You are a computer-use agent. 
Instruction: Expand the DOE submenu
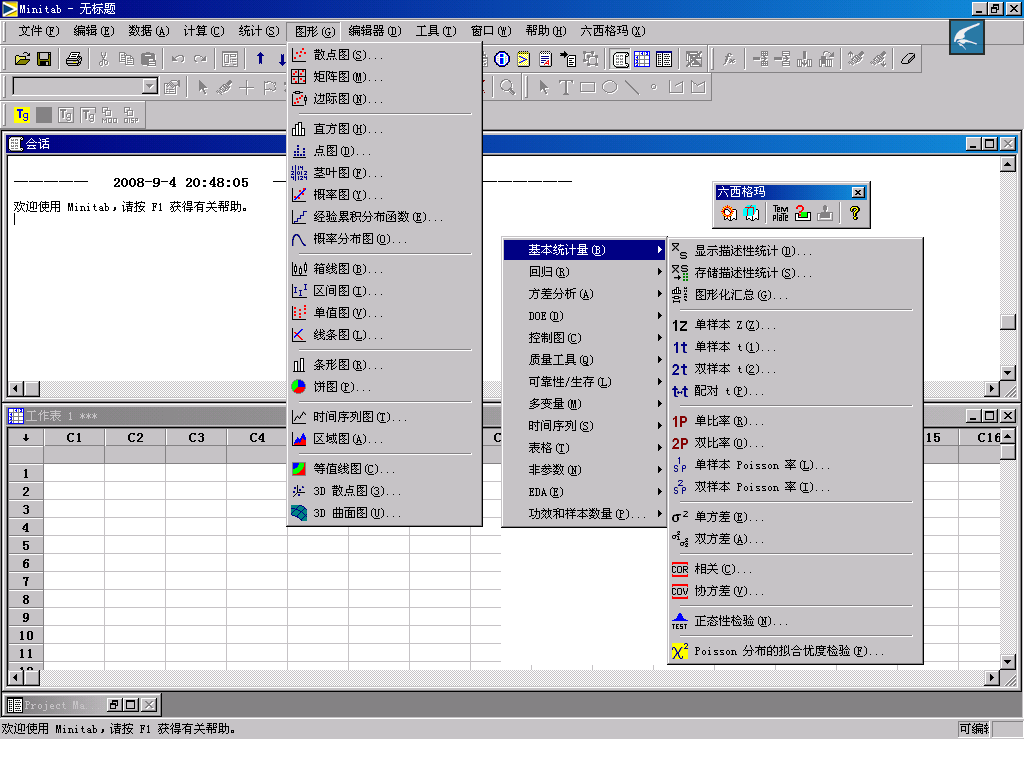click(584, 316)
